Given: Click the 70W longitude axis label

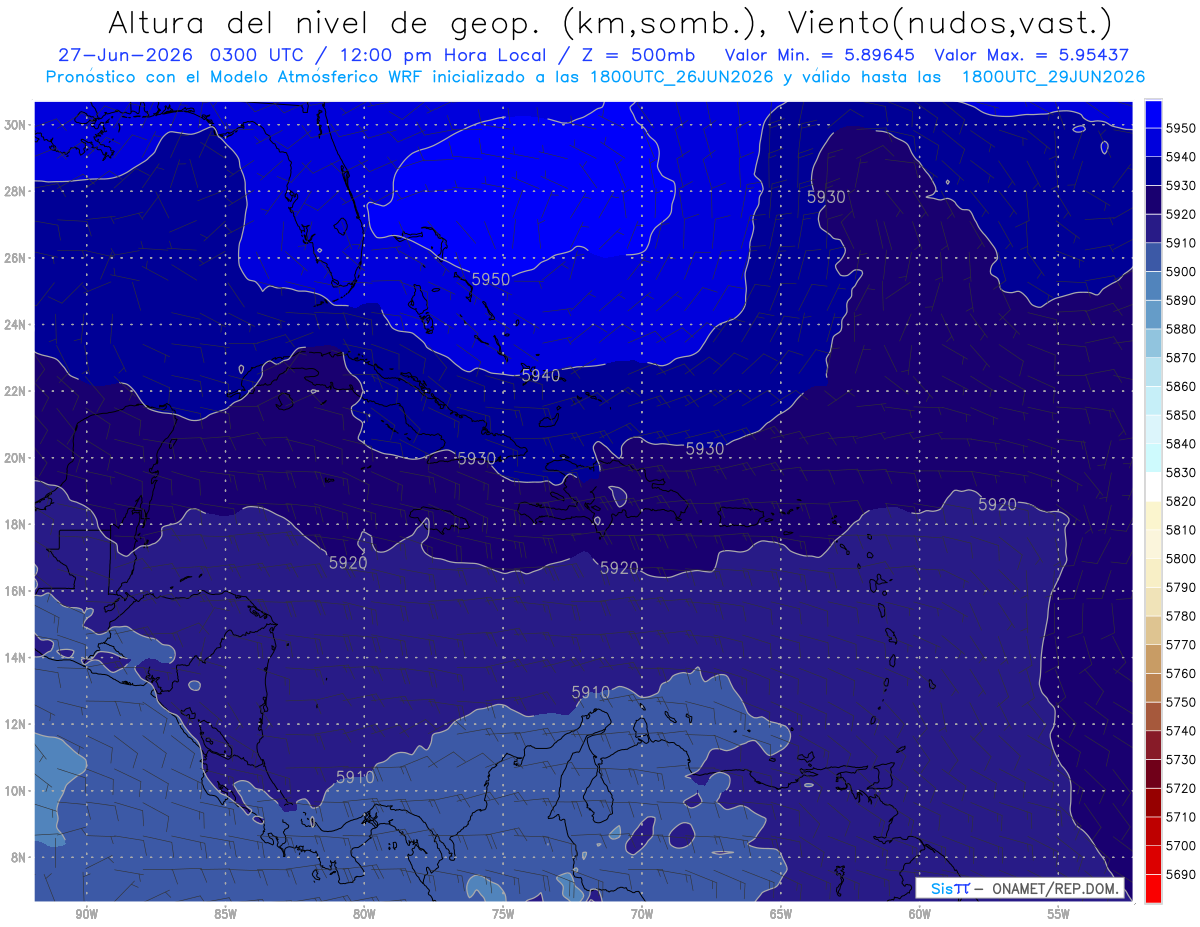Looking at the screenshot, I should point(642,914).
